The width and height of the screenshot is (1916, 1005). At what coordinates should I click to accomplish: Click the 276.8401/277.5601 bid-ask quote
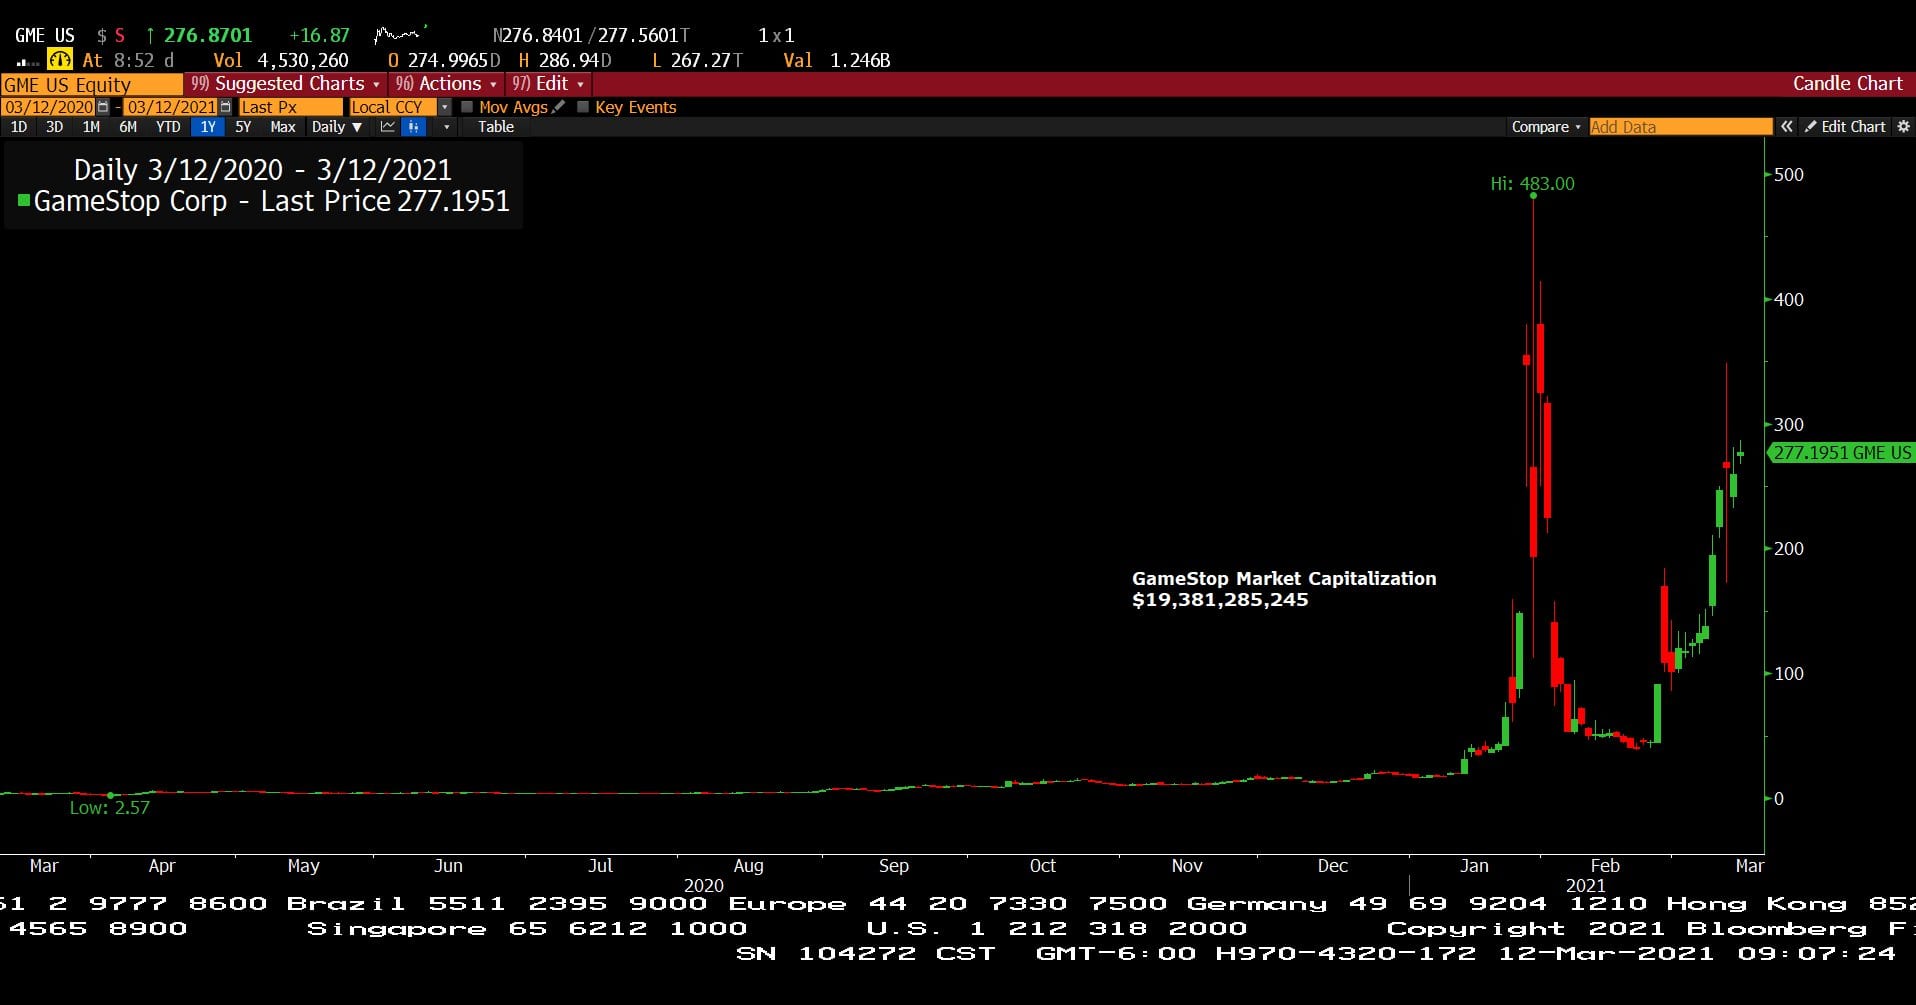click(x=591, y=35)
